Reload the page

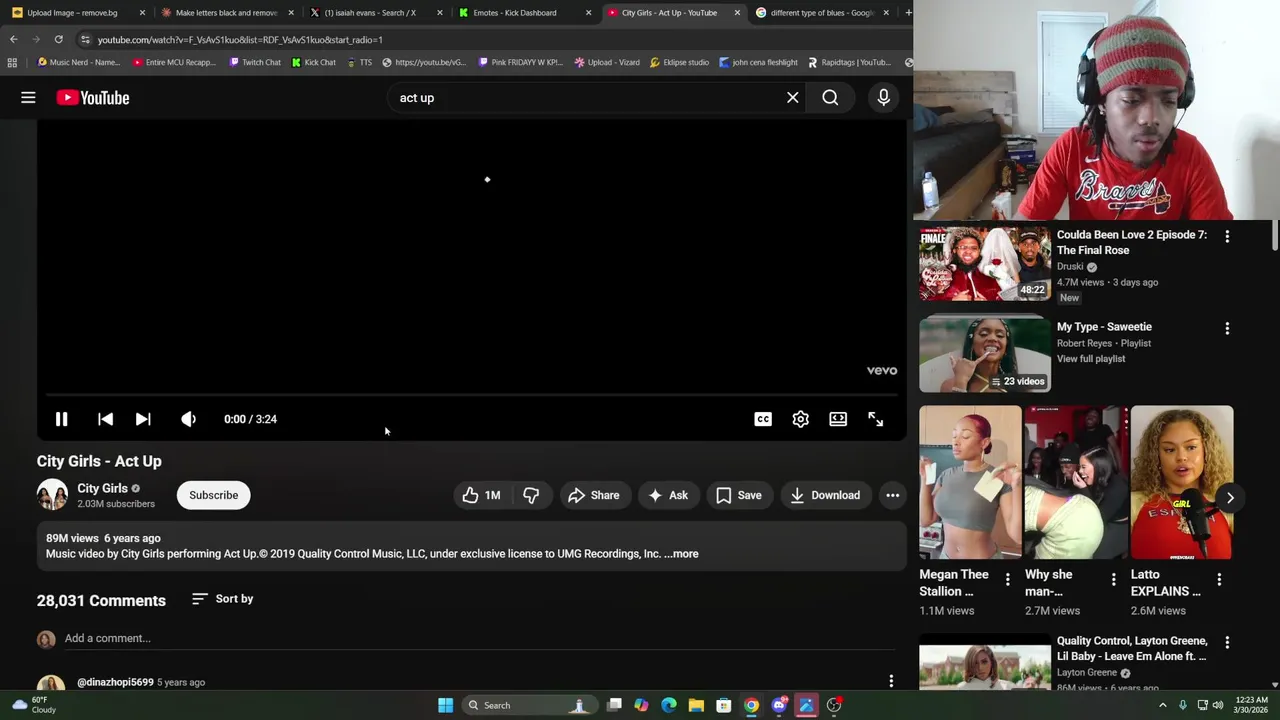pos(58,39)
